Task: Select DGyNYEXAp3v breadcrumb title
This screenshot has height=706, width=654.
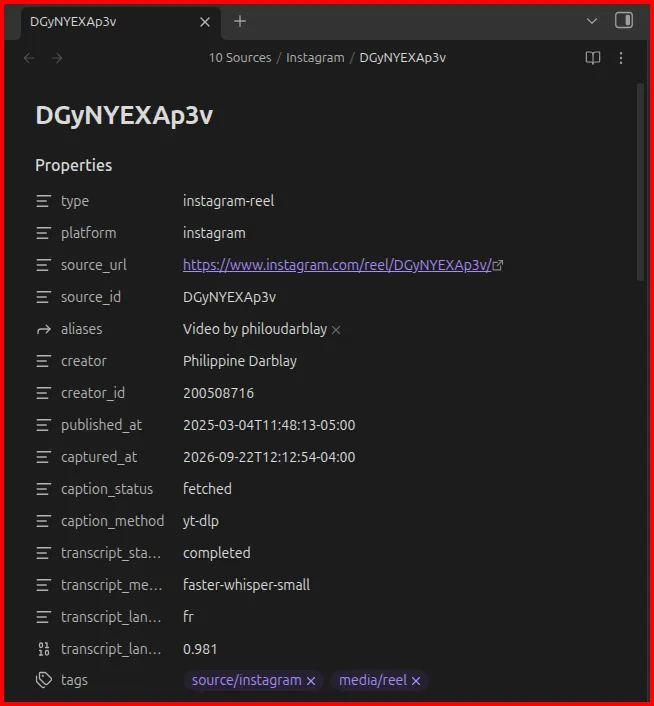Action: [x=403, y=58]
